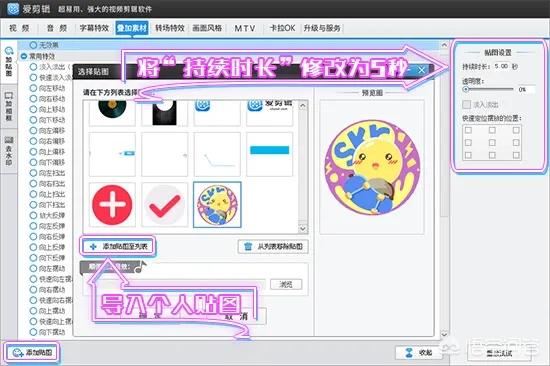Switch to the 画面风格 tab

(x=207, y=28)
